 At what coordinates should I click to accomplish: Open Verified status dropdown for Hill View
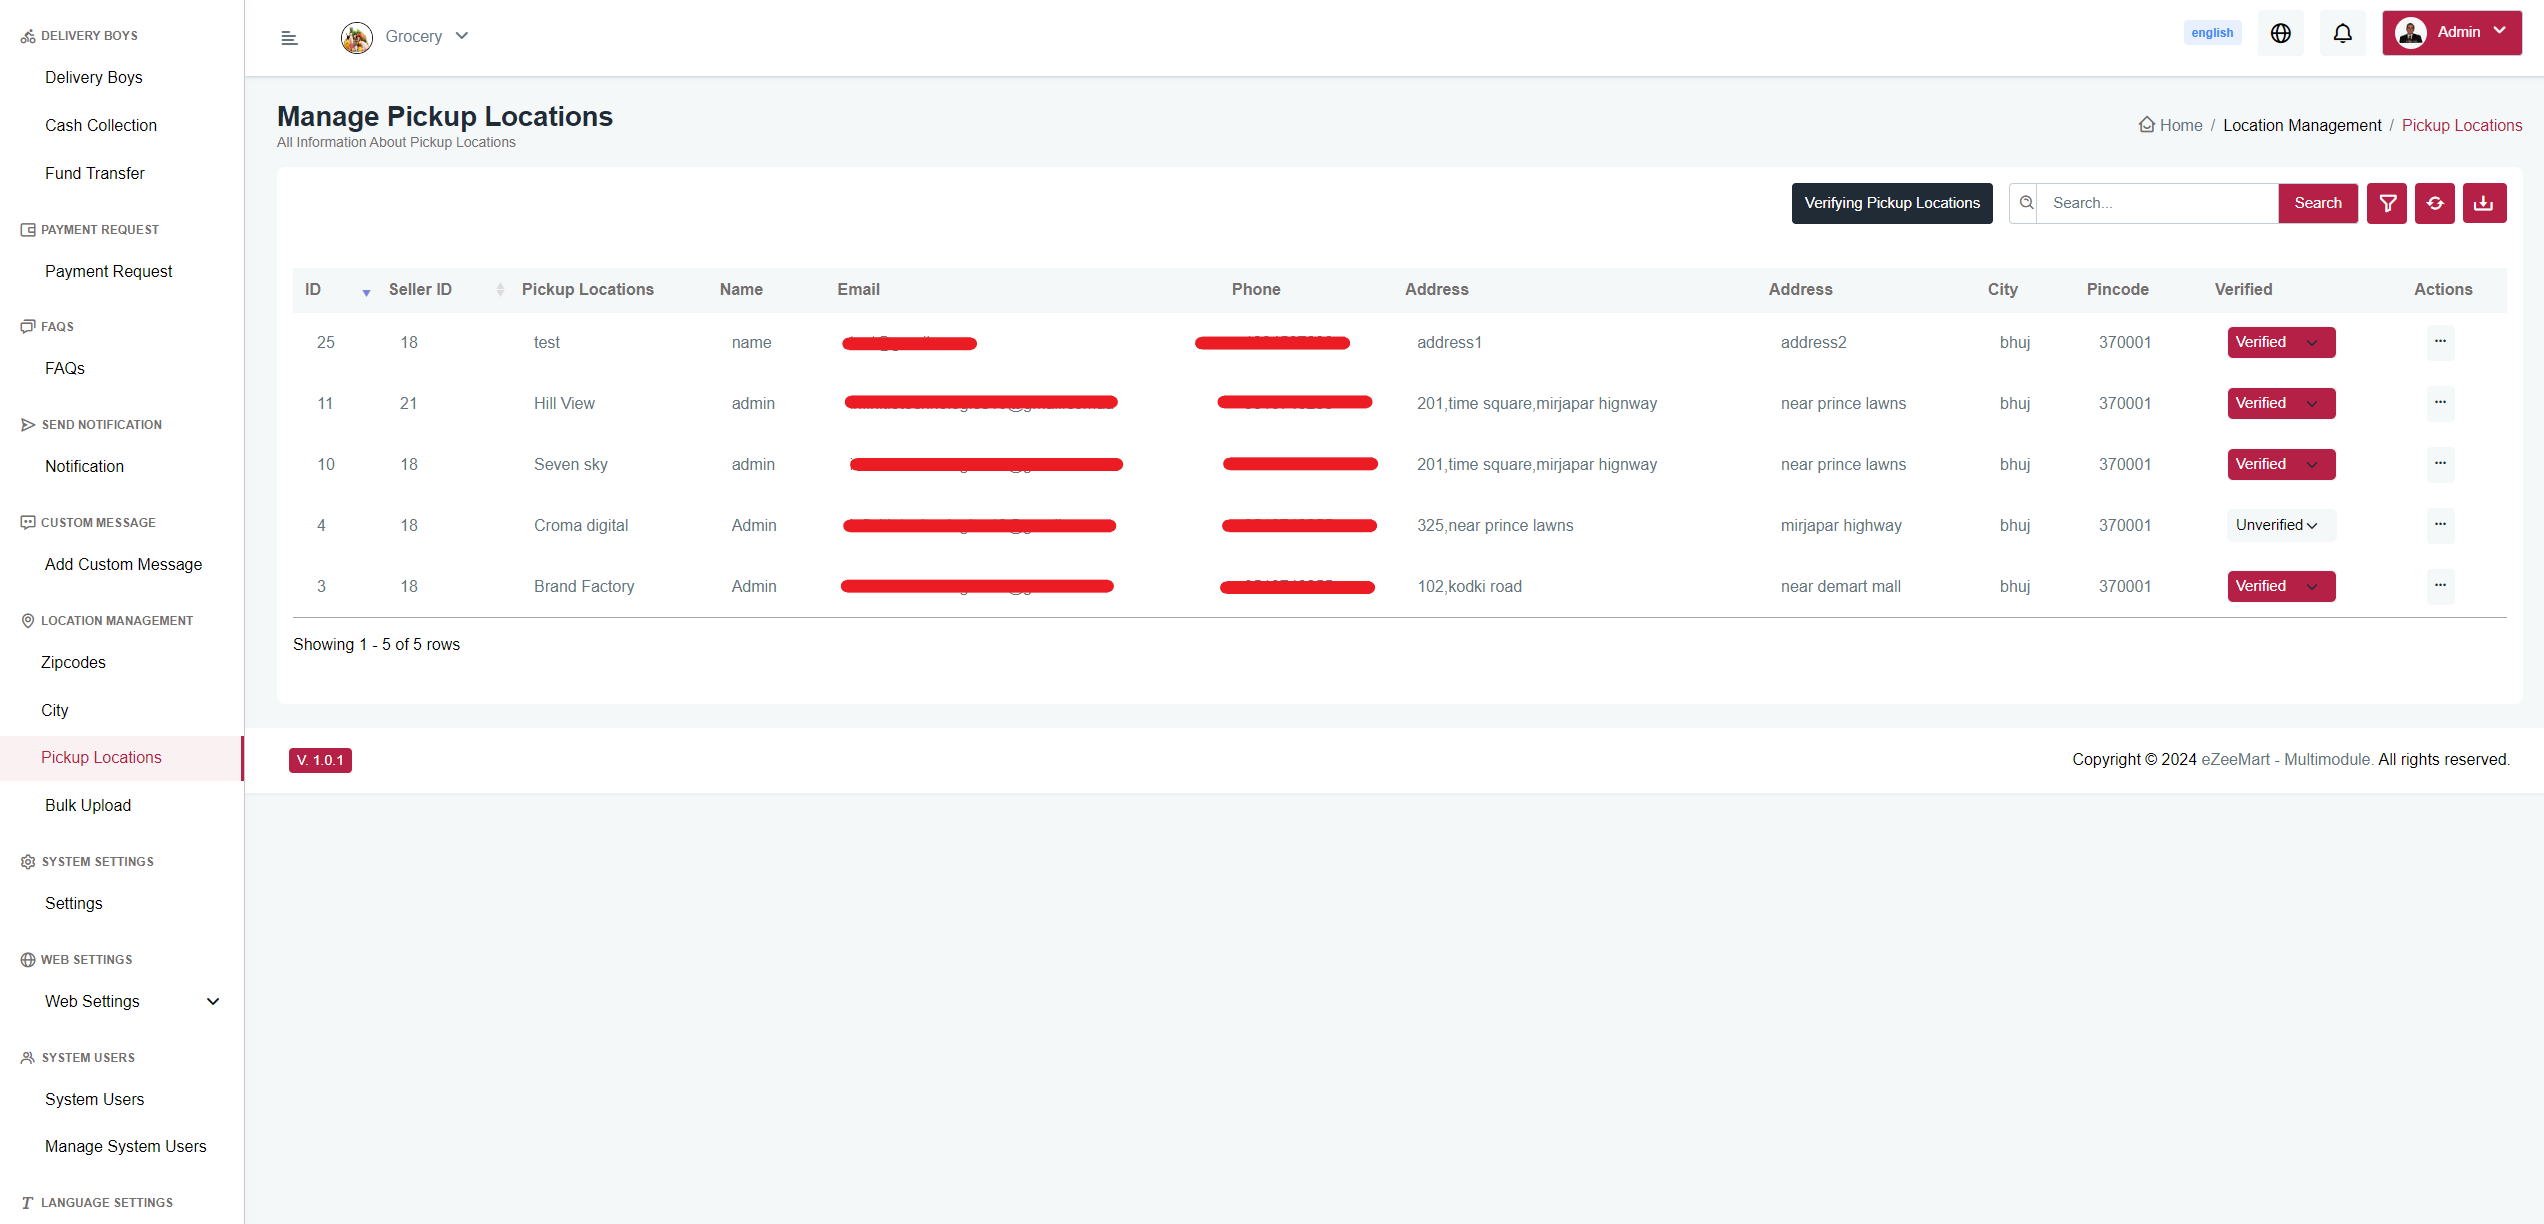2281,403
